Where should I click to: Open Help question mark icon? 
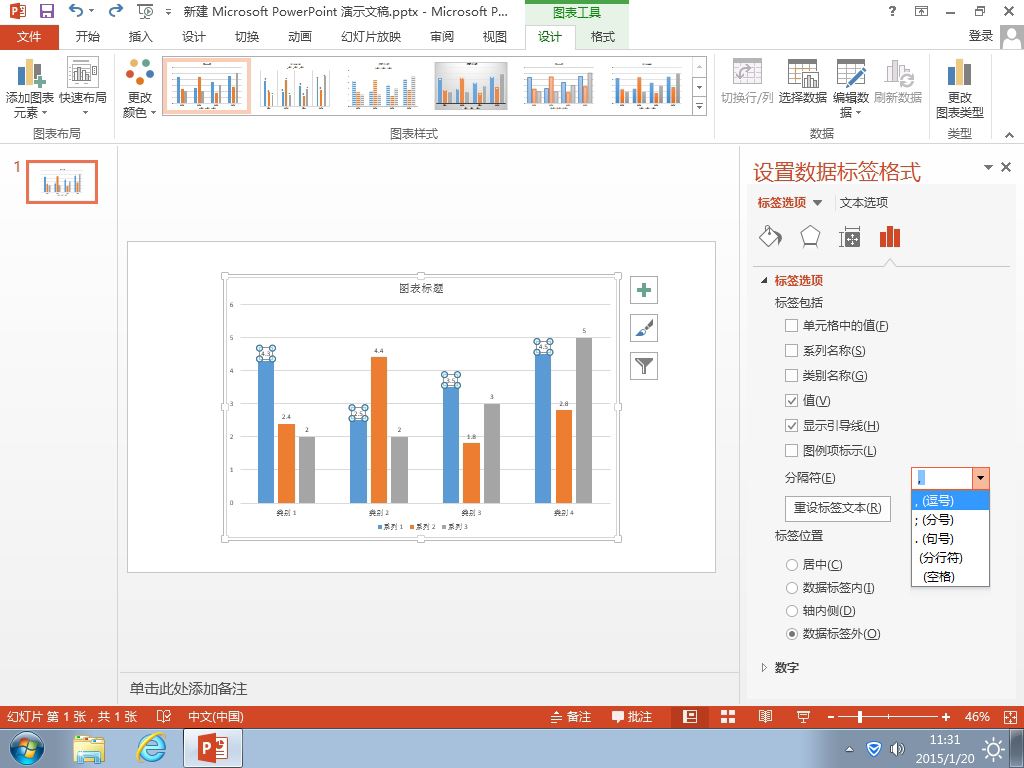click(893, 11)
